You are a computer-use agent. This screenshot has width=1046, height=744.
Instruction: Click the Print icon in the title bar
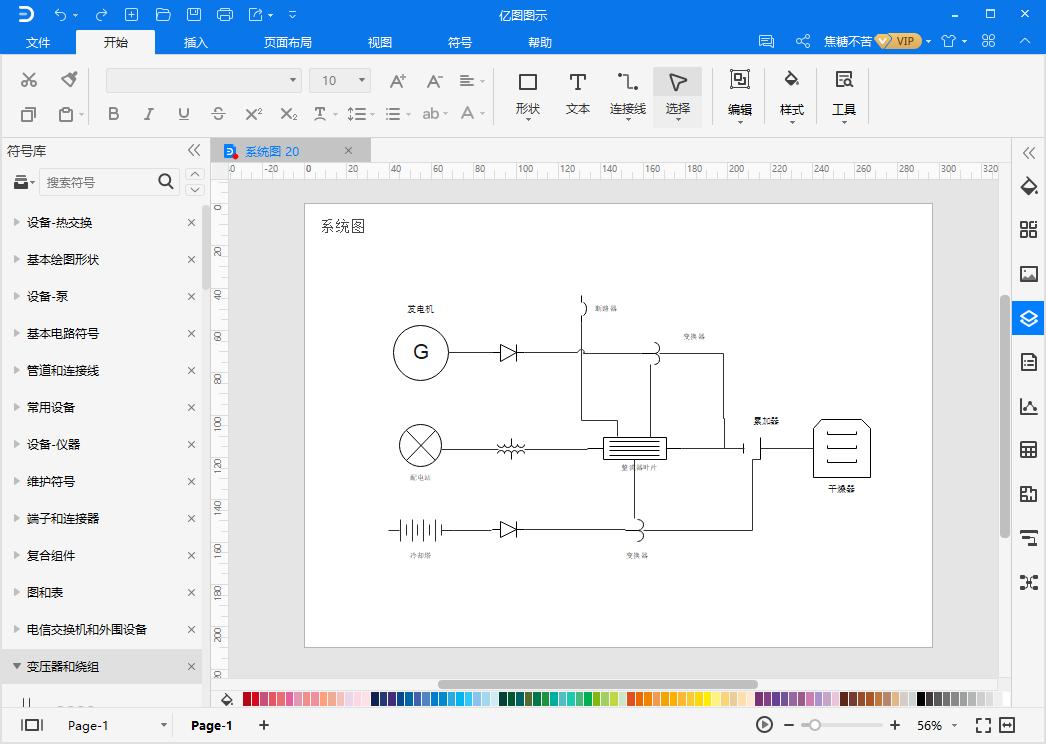pyautogui.click(x=226, y=14)
